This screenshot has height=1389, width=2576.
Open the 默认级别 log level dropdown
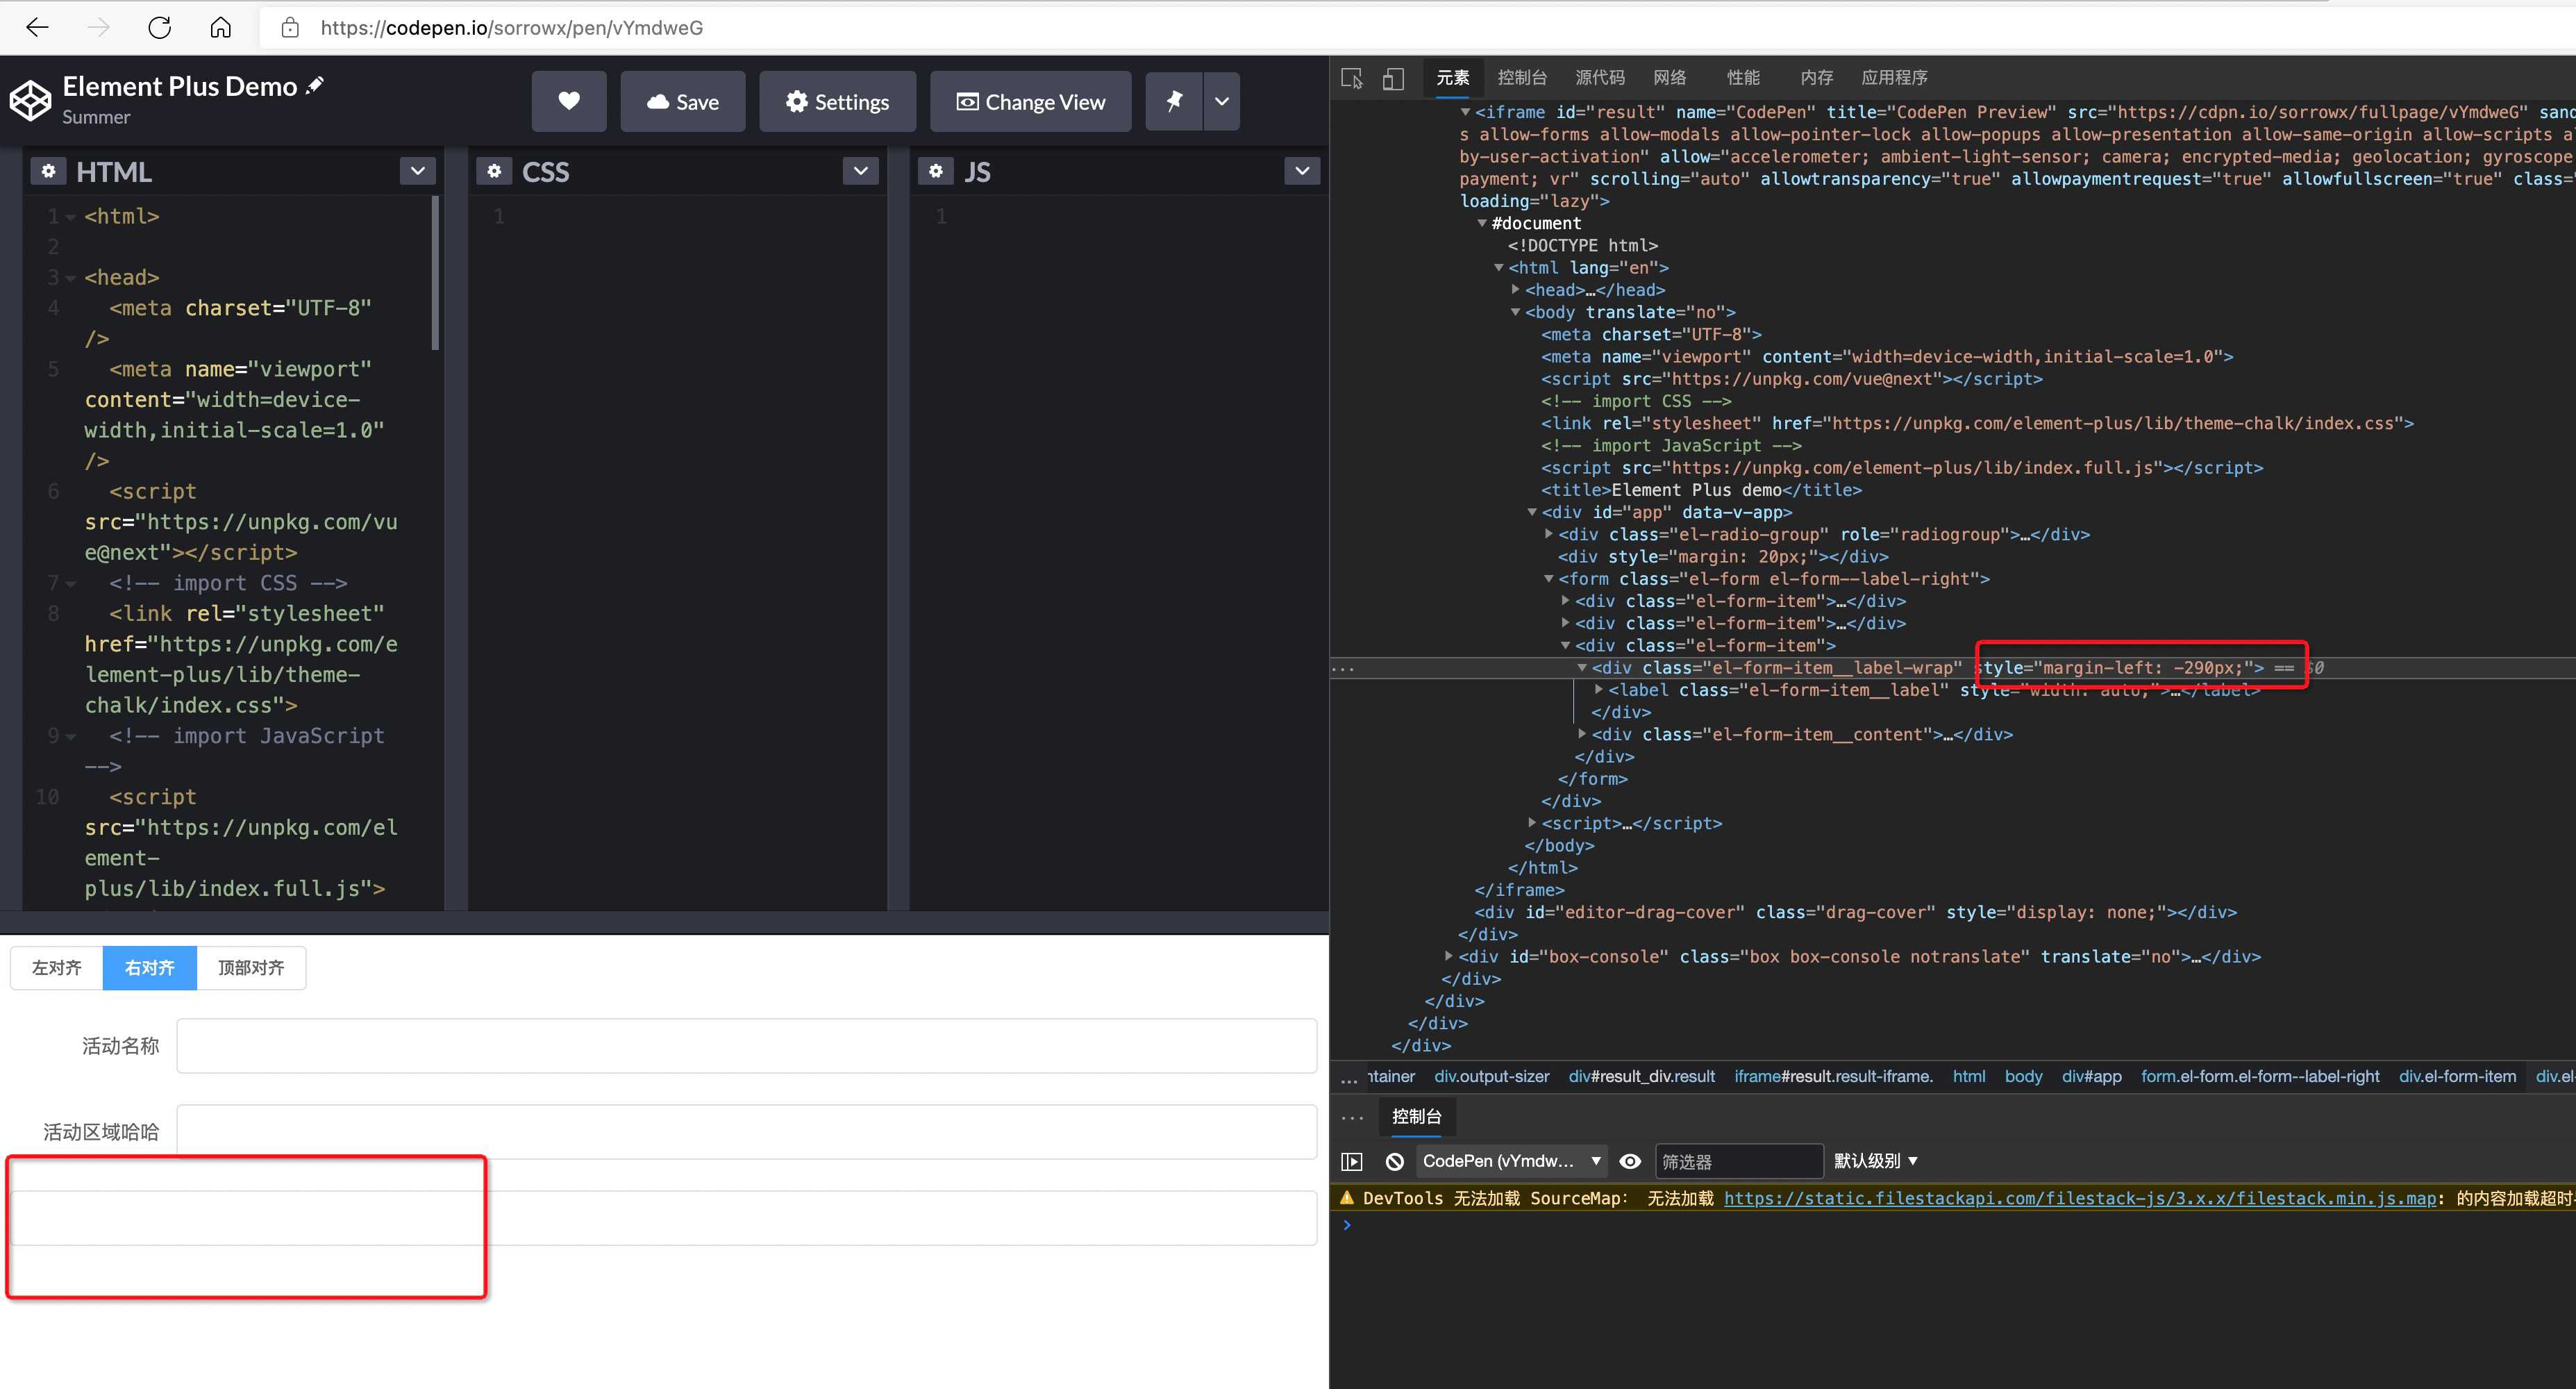pos(1875,1161)
